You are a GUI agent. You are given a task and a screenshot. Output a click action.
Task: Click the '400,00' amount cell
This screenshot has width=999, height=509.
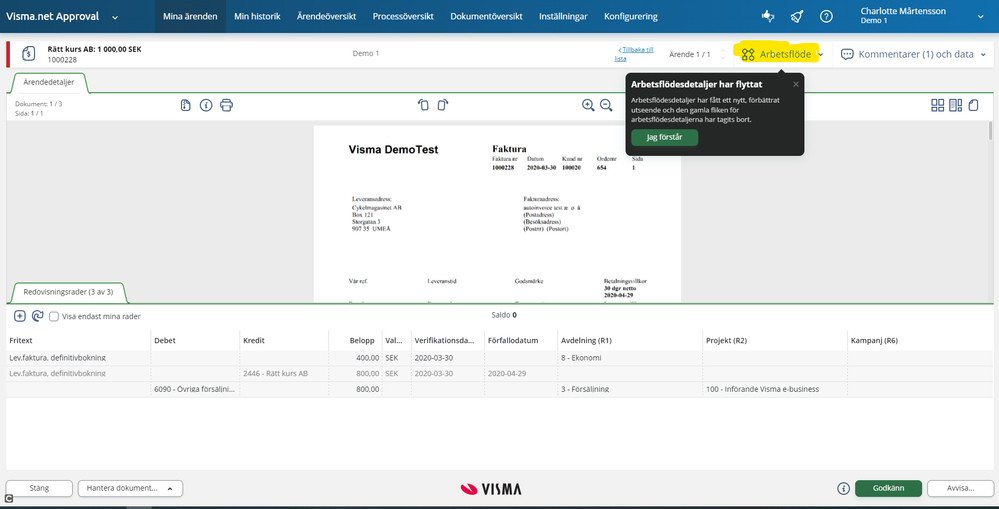click(355, 358)
